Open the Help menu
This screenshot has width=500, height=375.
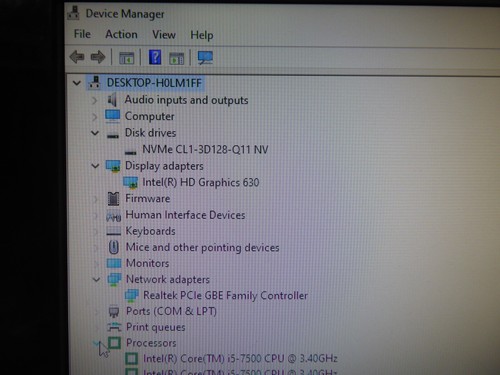point(202,35)
